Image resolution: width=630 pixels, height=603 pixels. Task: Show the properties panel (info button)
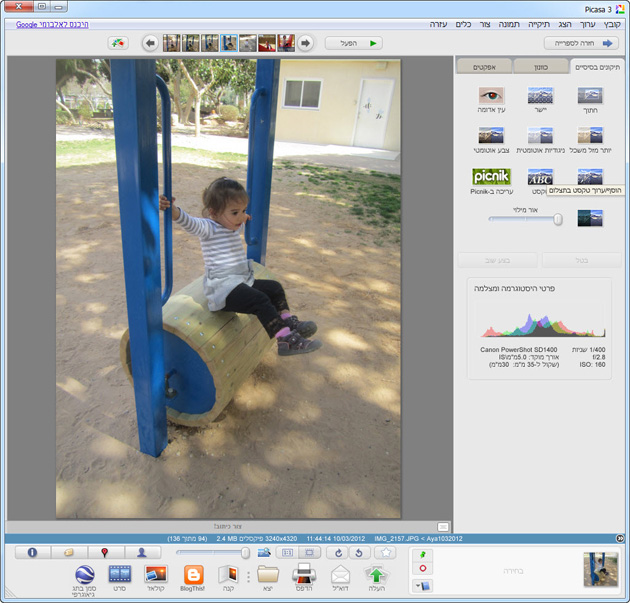pos(33,552)
